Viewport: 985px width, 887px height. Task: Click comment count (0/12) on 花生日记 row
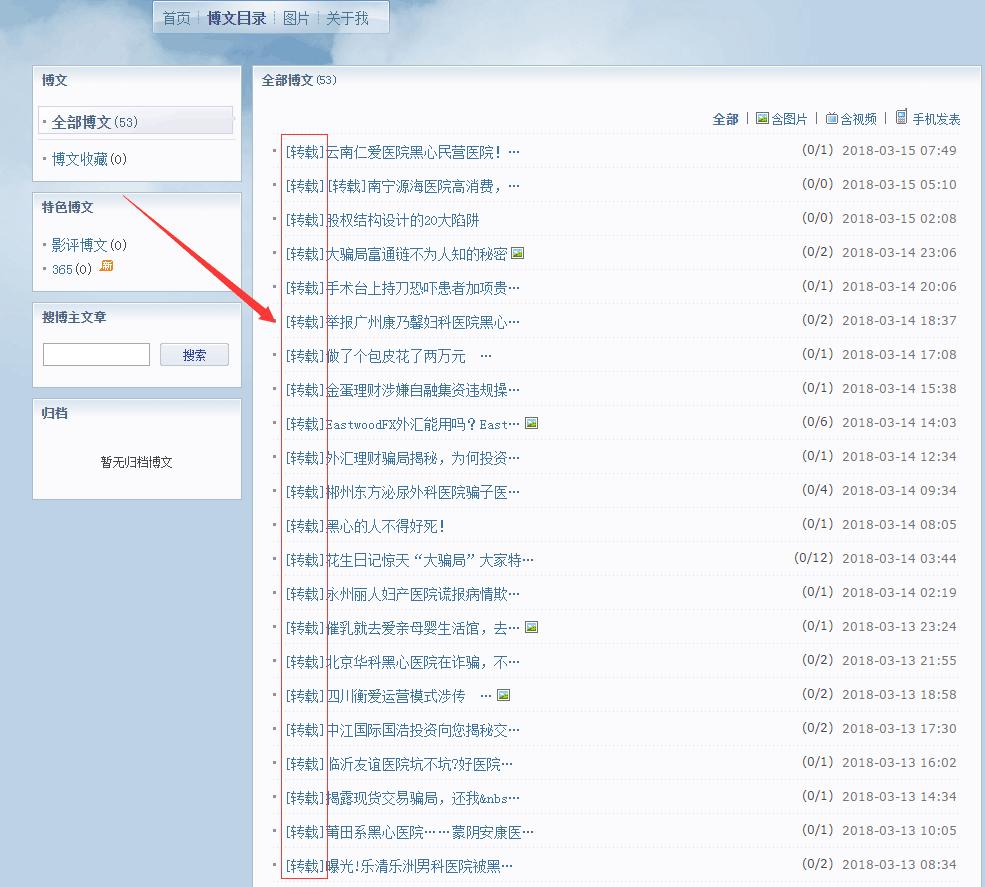[x=814, y=558]
